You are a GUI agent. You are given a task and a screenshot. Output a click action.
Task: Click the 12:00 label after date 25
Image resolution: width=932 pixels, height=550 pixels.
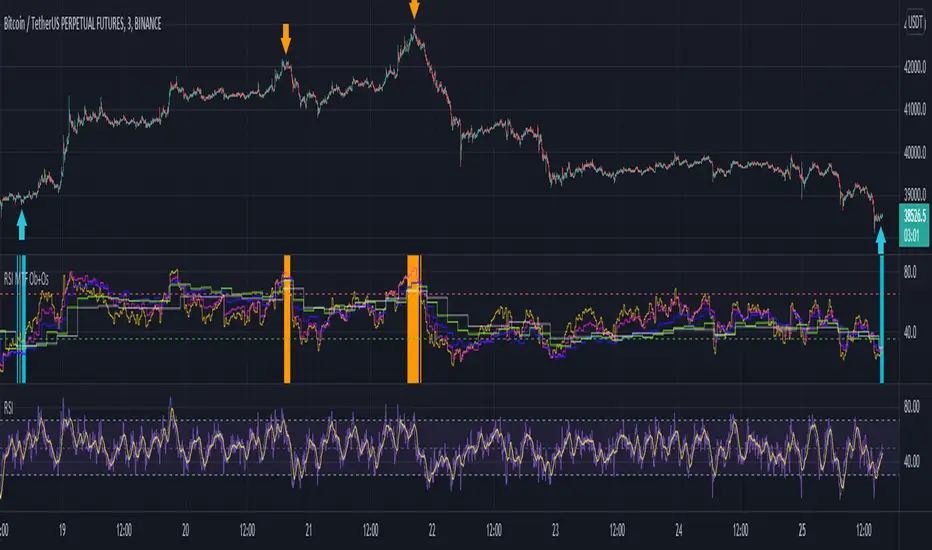[864, 530]
